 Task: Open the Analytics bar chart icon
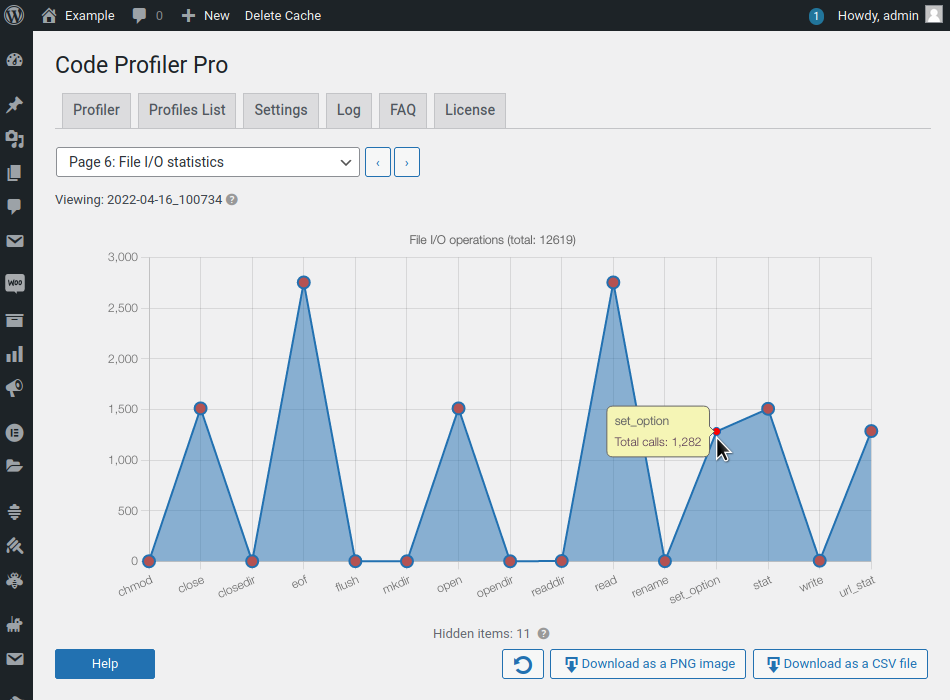pyautogui.click(x=15, y=354)
